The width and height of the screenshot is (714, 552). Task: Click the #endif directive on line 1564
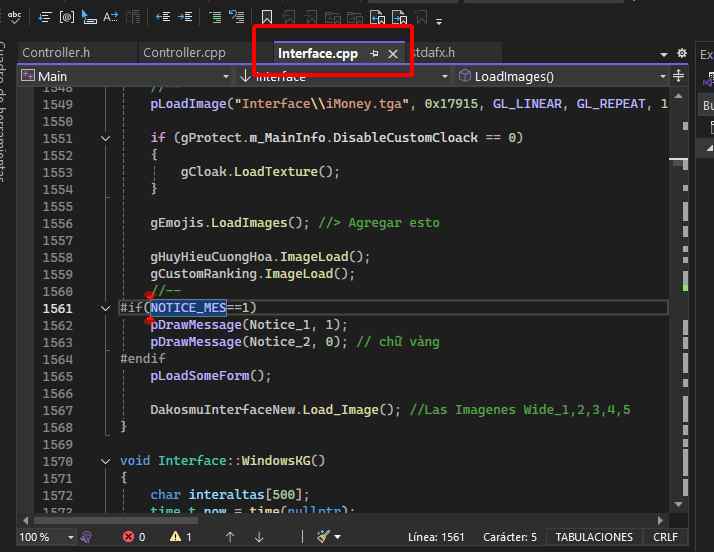pos(143,359)
